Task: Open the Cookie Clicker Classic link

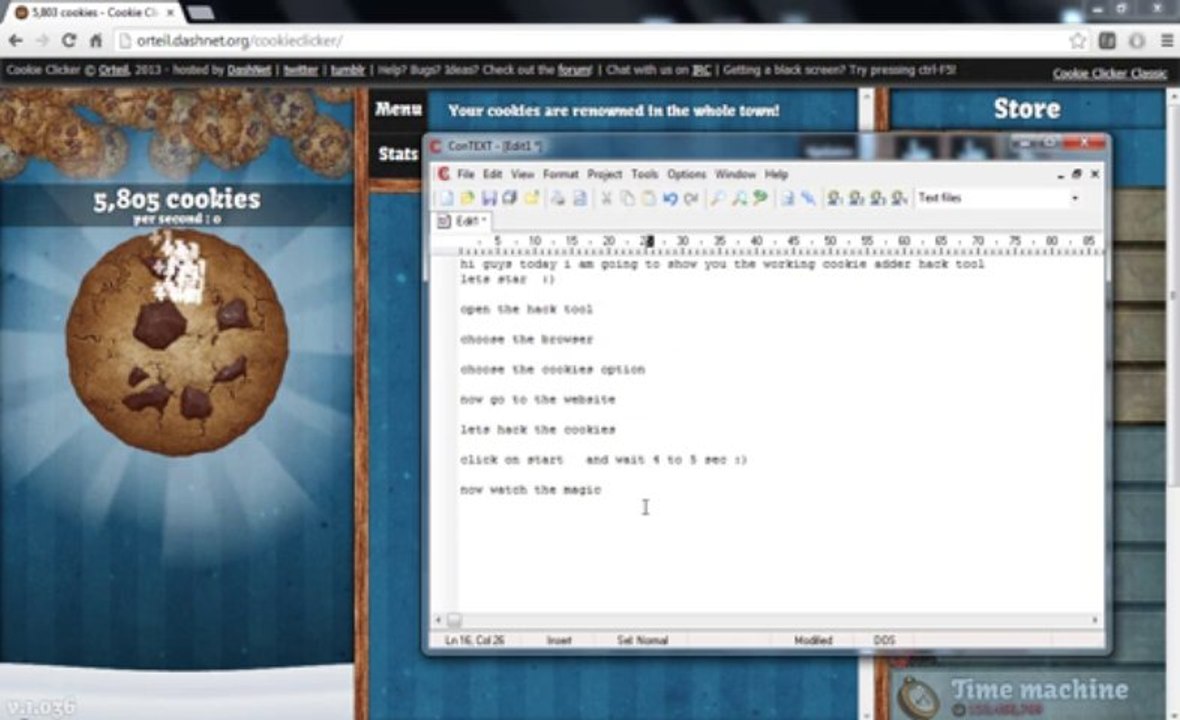Action: pos(1109,73)
